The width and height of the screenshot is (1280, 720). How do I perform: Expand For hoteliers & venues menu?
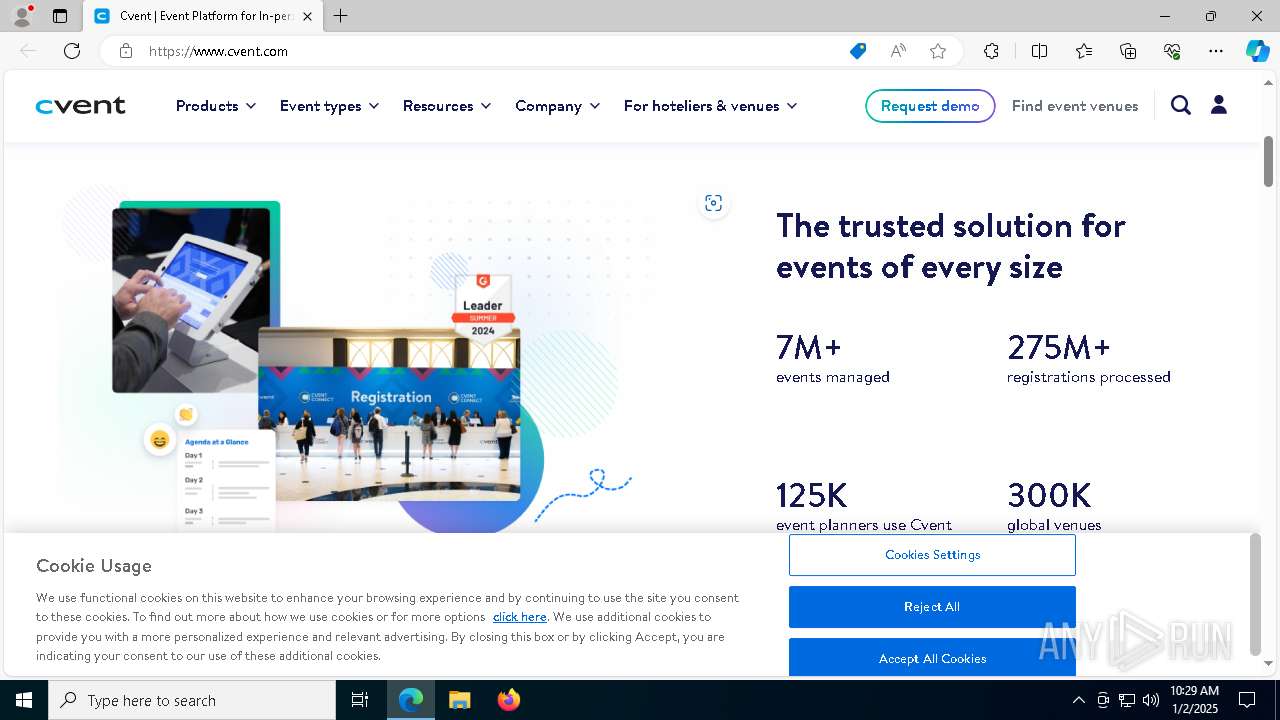click(x=711, y=106)
